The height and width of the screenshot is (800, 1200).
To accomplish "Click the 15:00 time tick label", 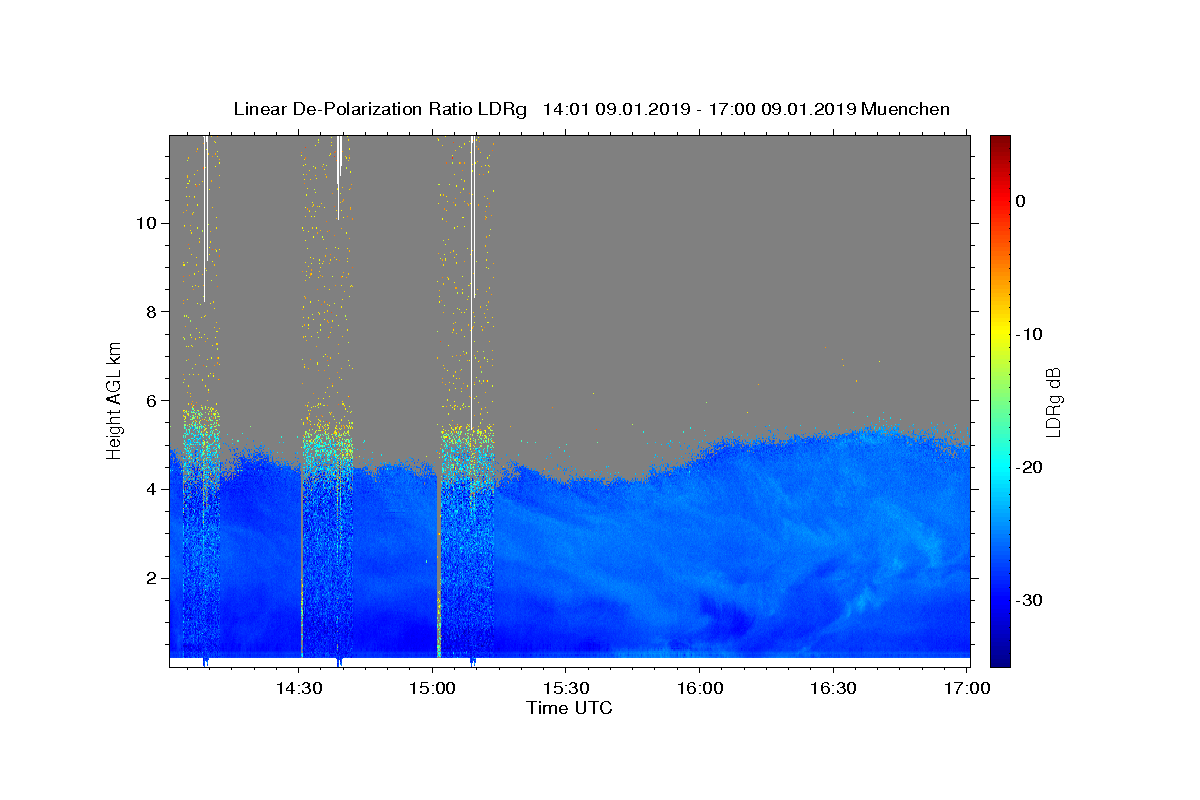I will click(x=433, y=689).
